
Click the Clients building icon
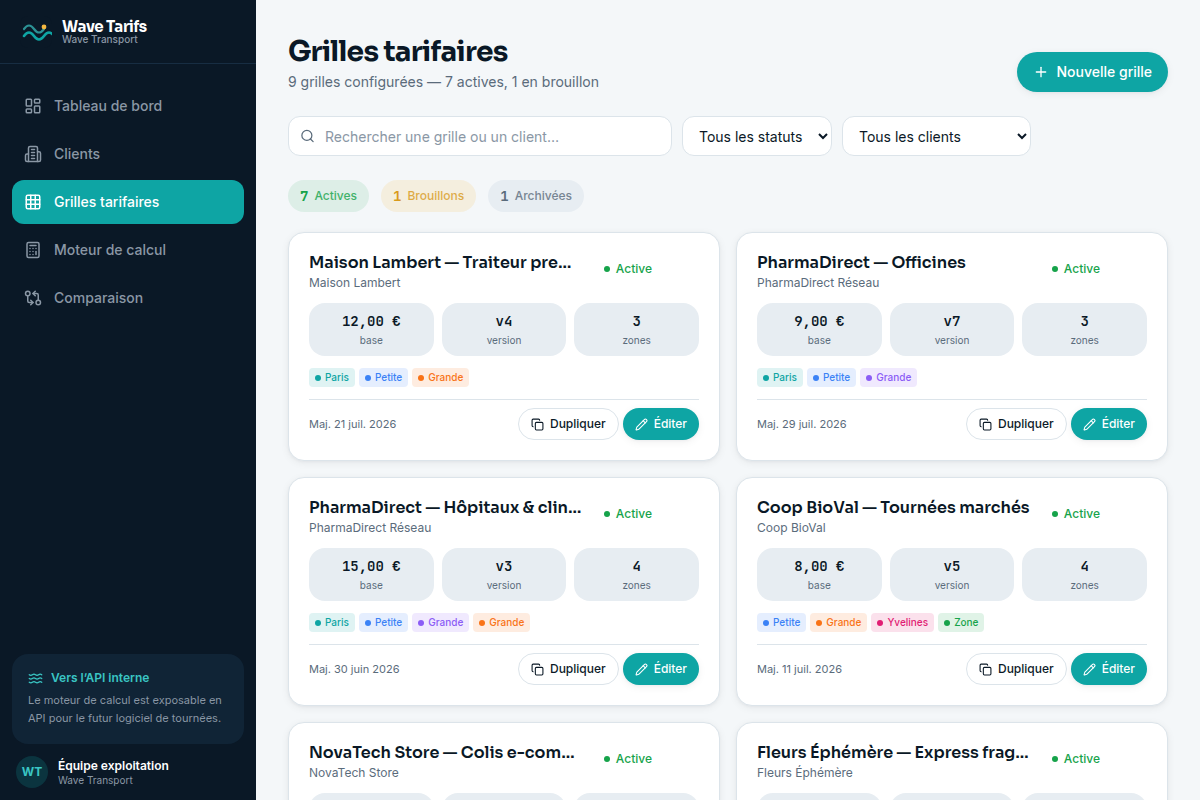point(33,154)
